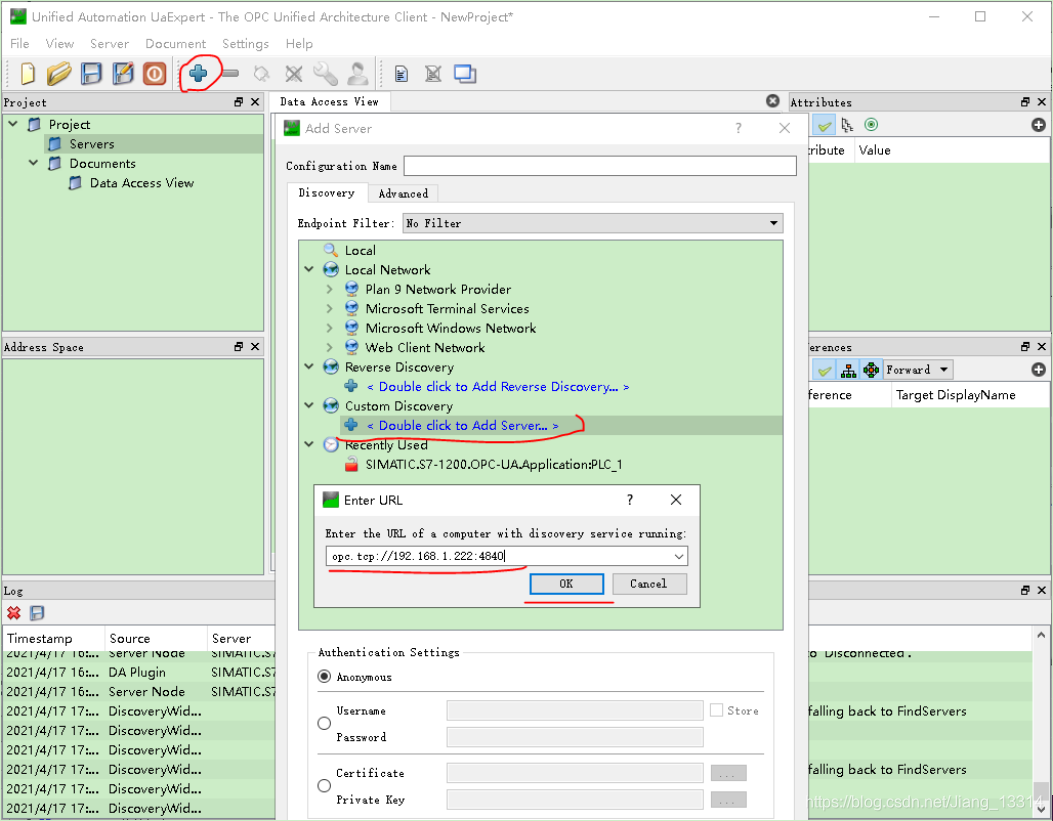Remove server with the minus toolbar icon
Viewport: 1053px width, 821px height.
tap(230, 73)
